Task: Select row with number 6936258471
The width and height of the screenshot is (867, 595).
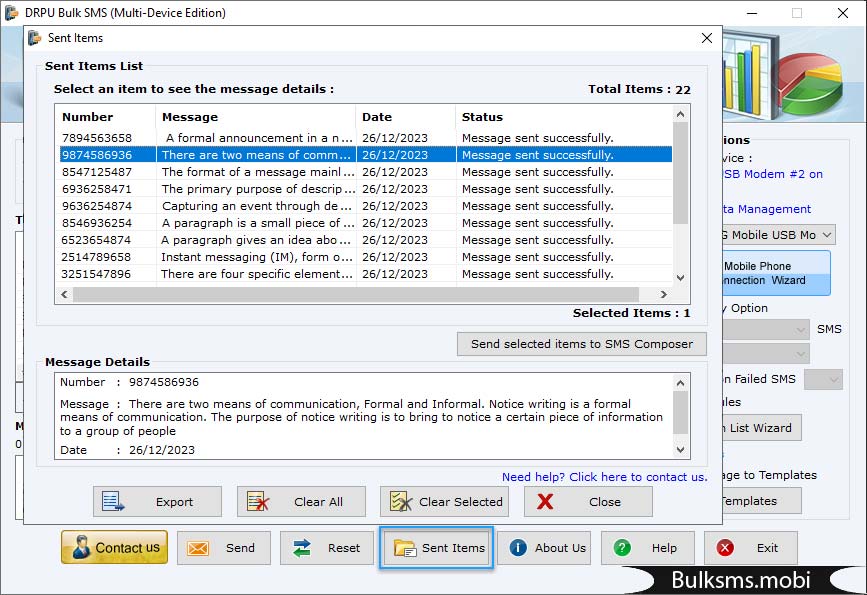Action: pyautogui.click(x=366, y=189)
